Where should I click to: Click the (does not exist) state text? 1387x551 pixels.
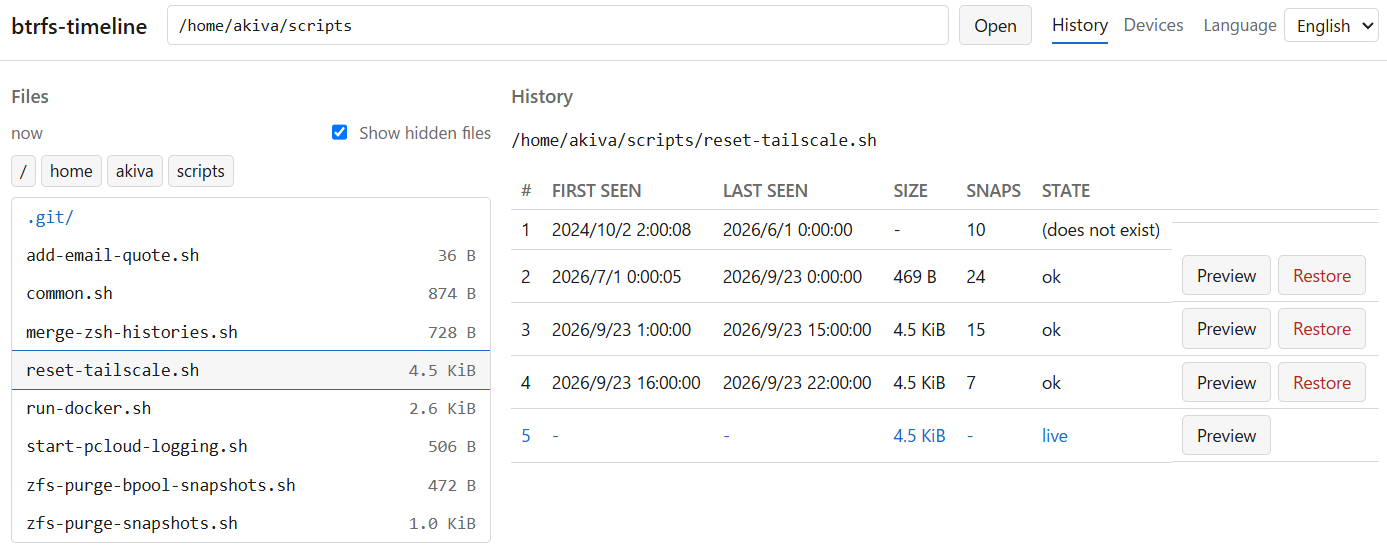[x=1101, y=230]
